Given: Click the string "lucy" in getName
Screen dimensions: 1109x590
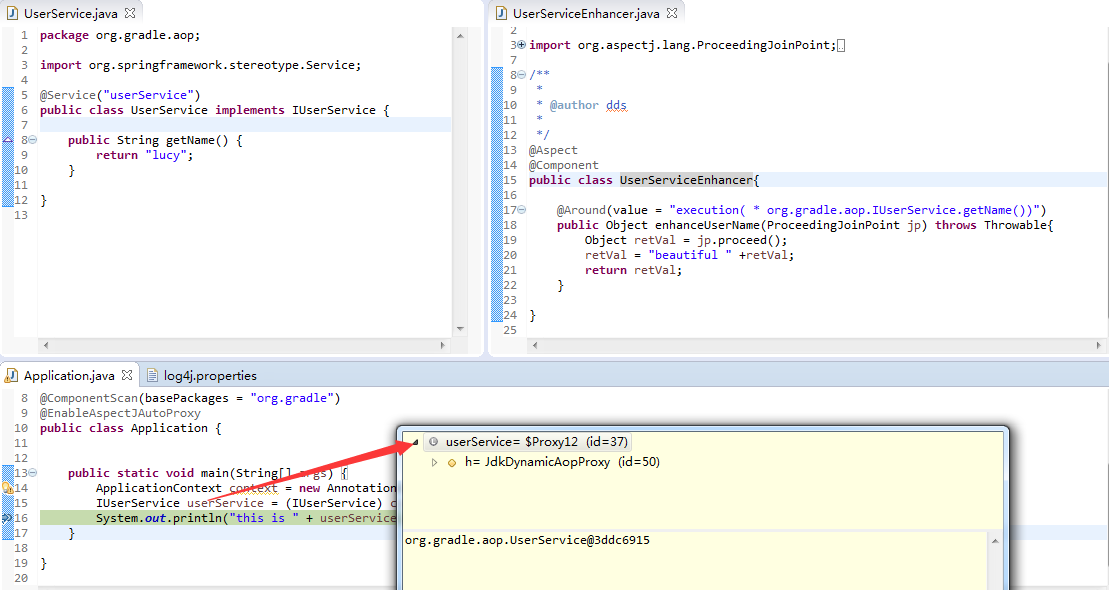Looking at the screenshot, I should pos(166,155).
